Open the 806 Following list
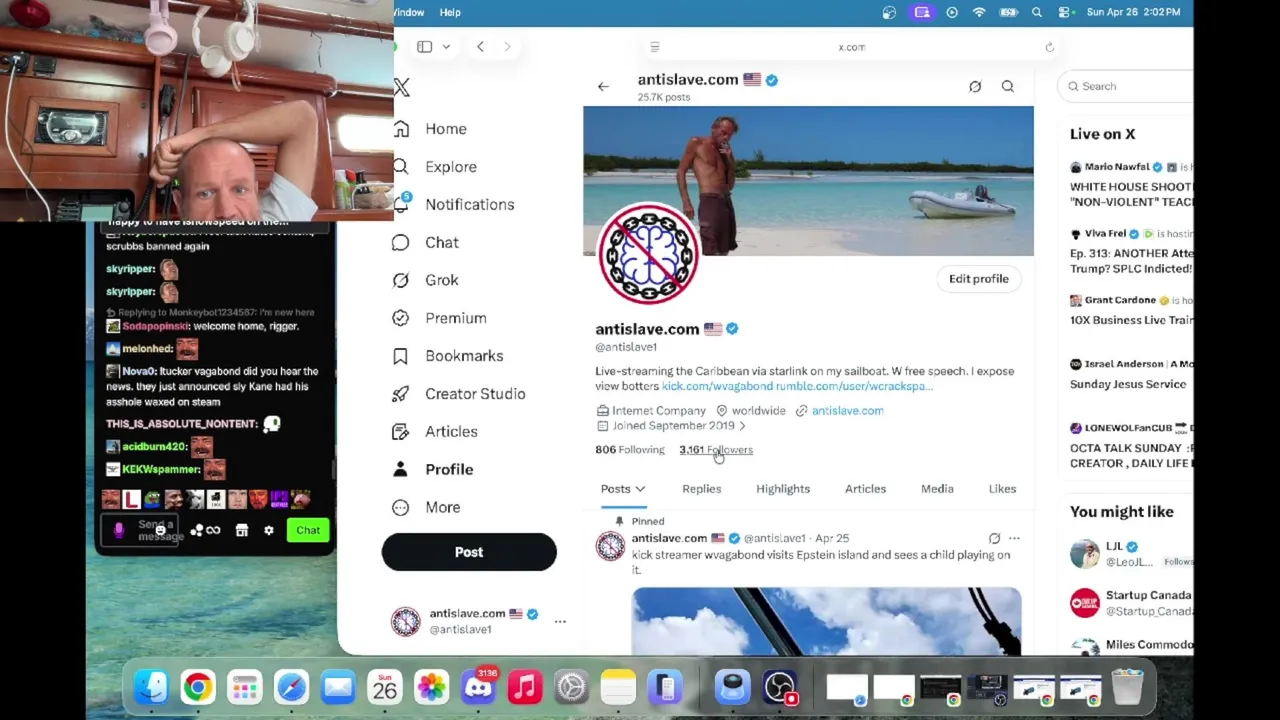 click(x=630, y=450)
